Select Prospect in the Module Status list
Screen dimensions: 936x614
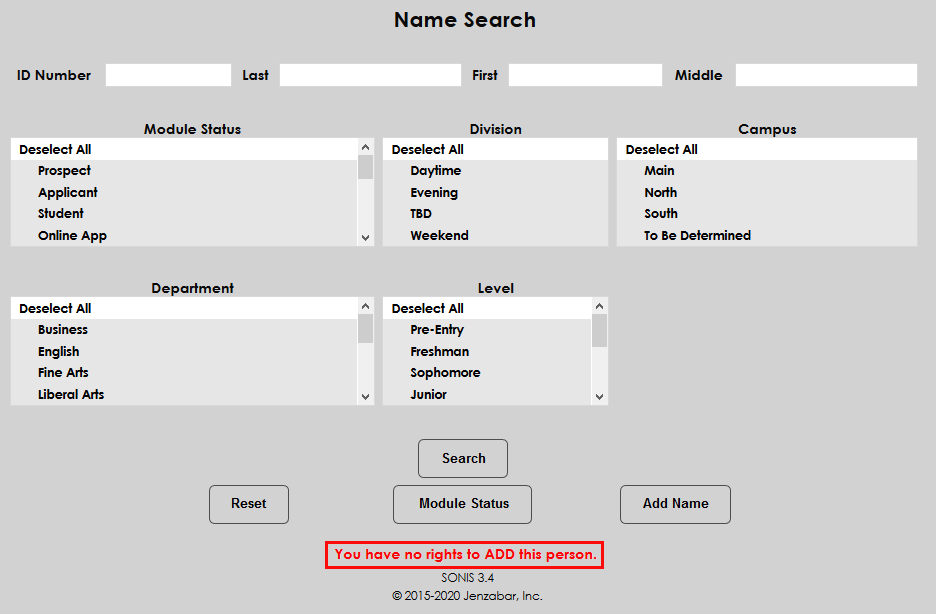(x=64, y=170)
